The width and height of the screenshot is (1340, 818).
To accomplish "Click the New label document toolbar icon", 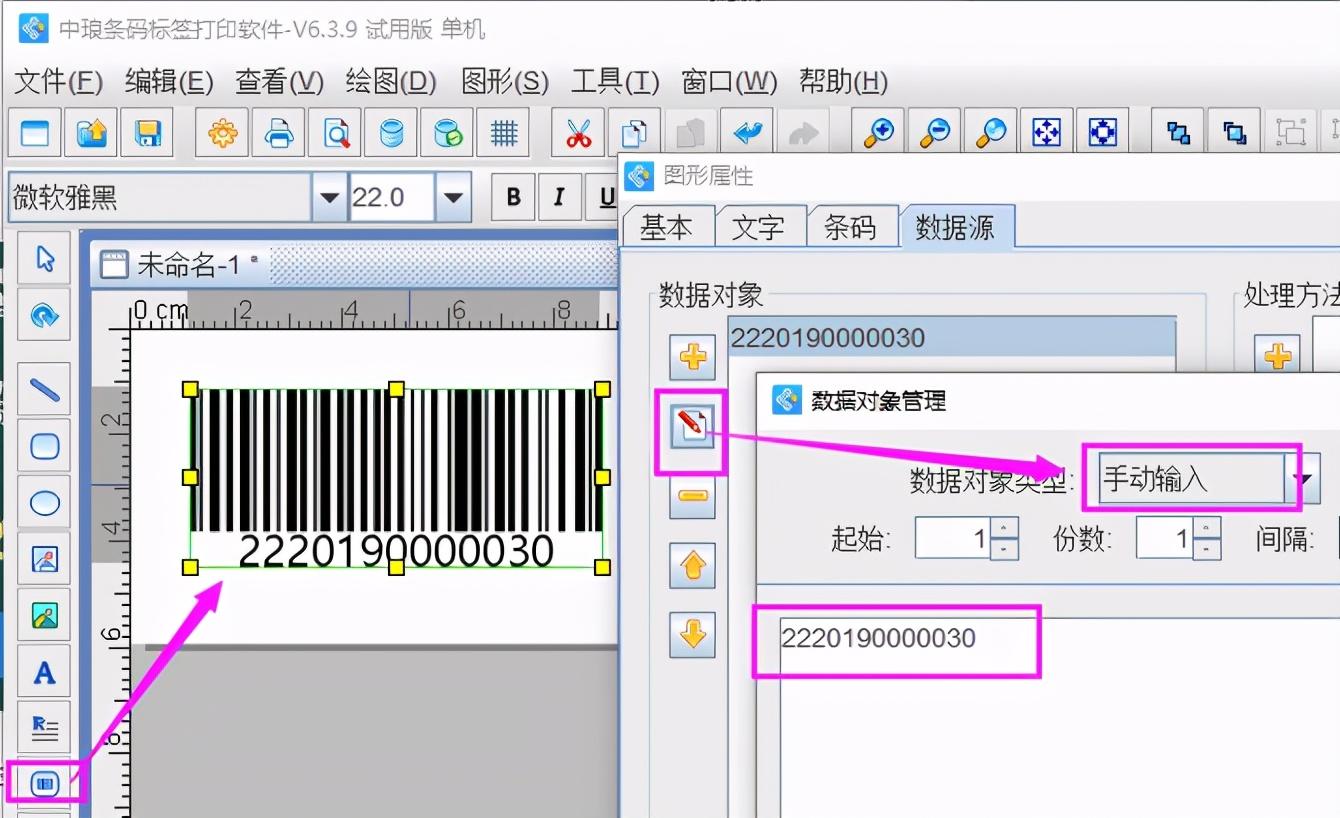I will [x=35, y=132].
